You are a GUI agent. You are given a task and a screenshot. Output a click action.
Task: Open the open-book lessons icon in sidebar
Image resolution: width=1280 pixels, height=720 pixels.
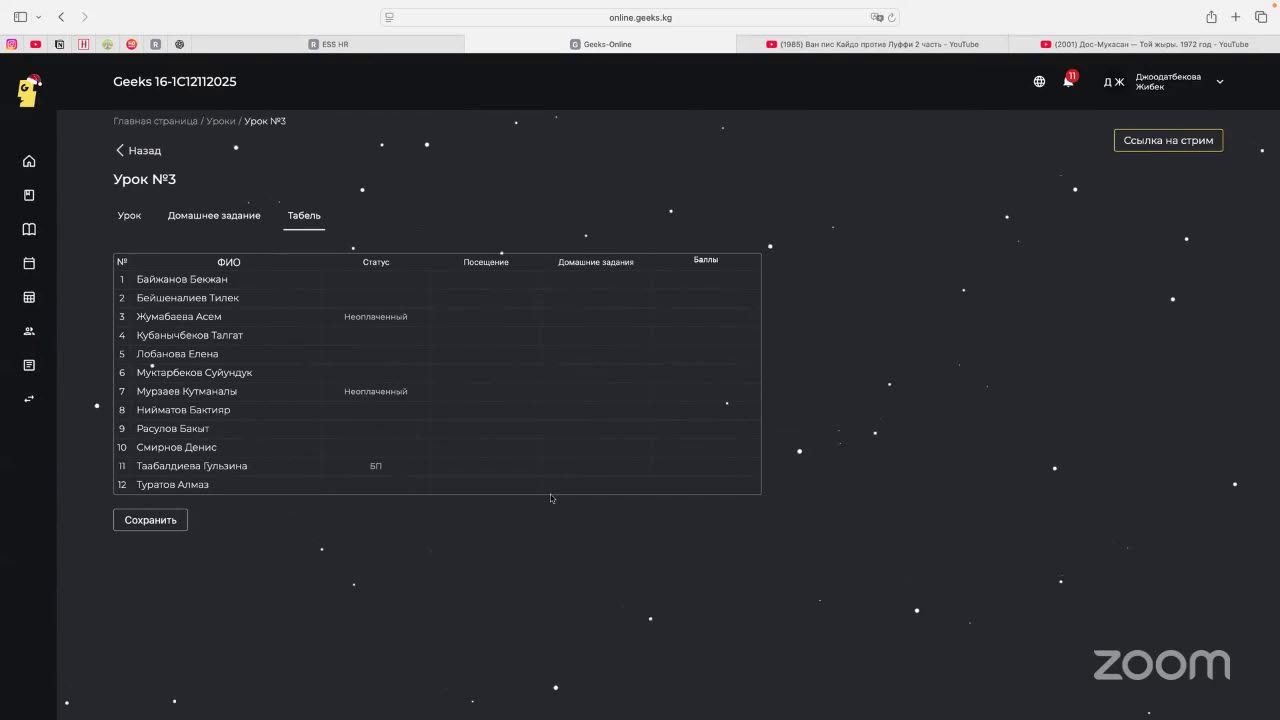(29, 229)
